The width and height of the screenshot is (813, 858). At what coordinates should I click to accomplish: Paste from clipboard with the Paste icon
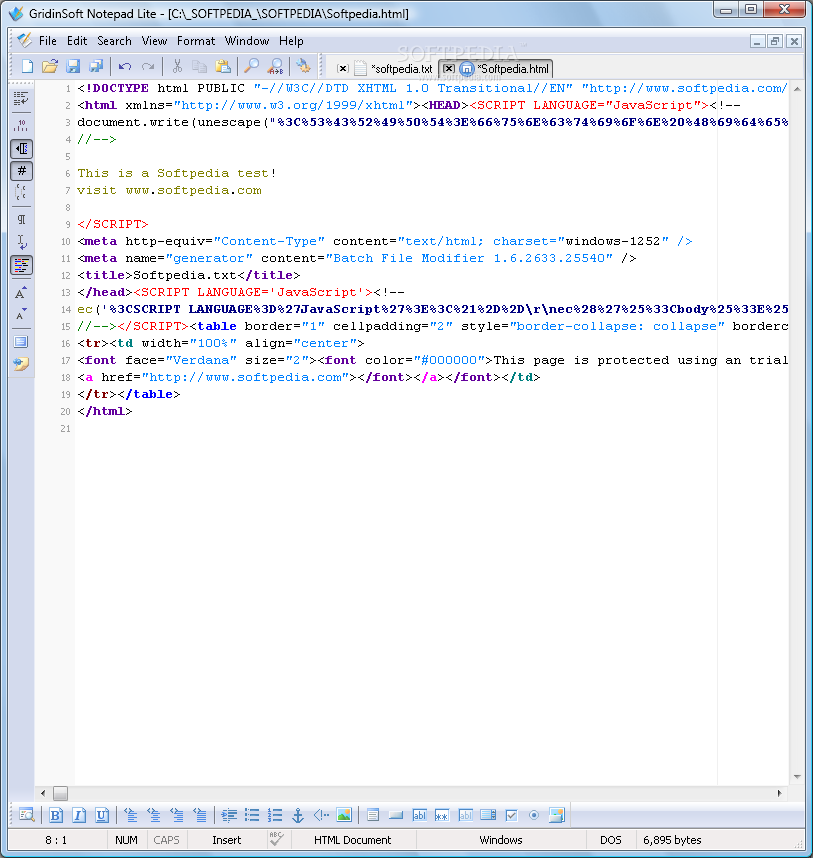coord(223,67)
